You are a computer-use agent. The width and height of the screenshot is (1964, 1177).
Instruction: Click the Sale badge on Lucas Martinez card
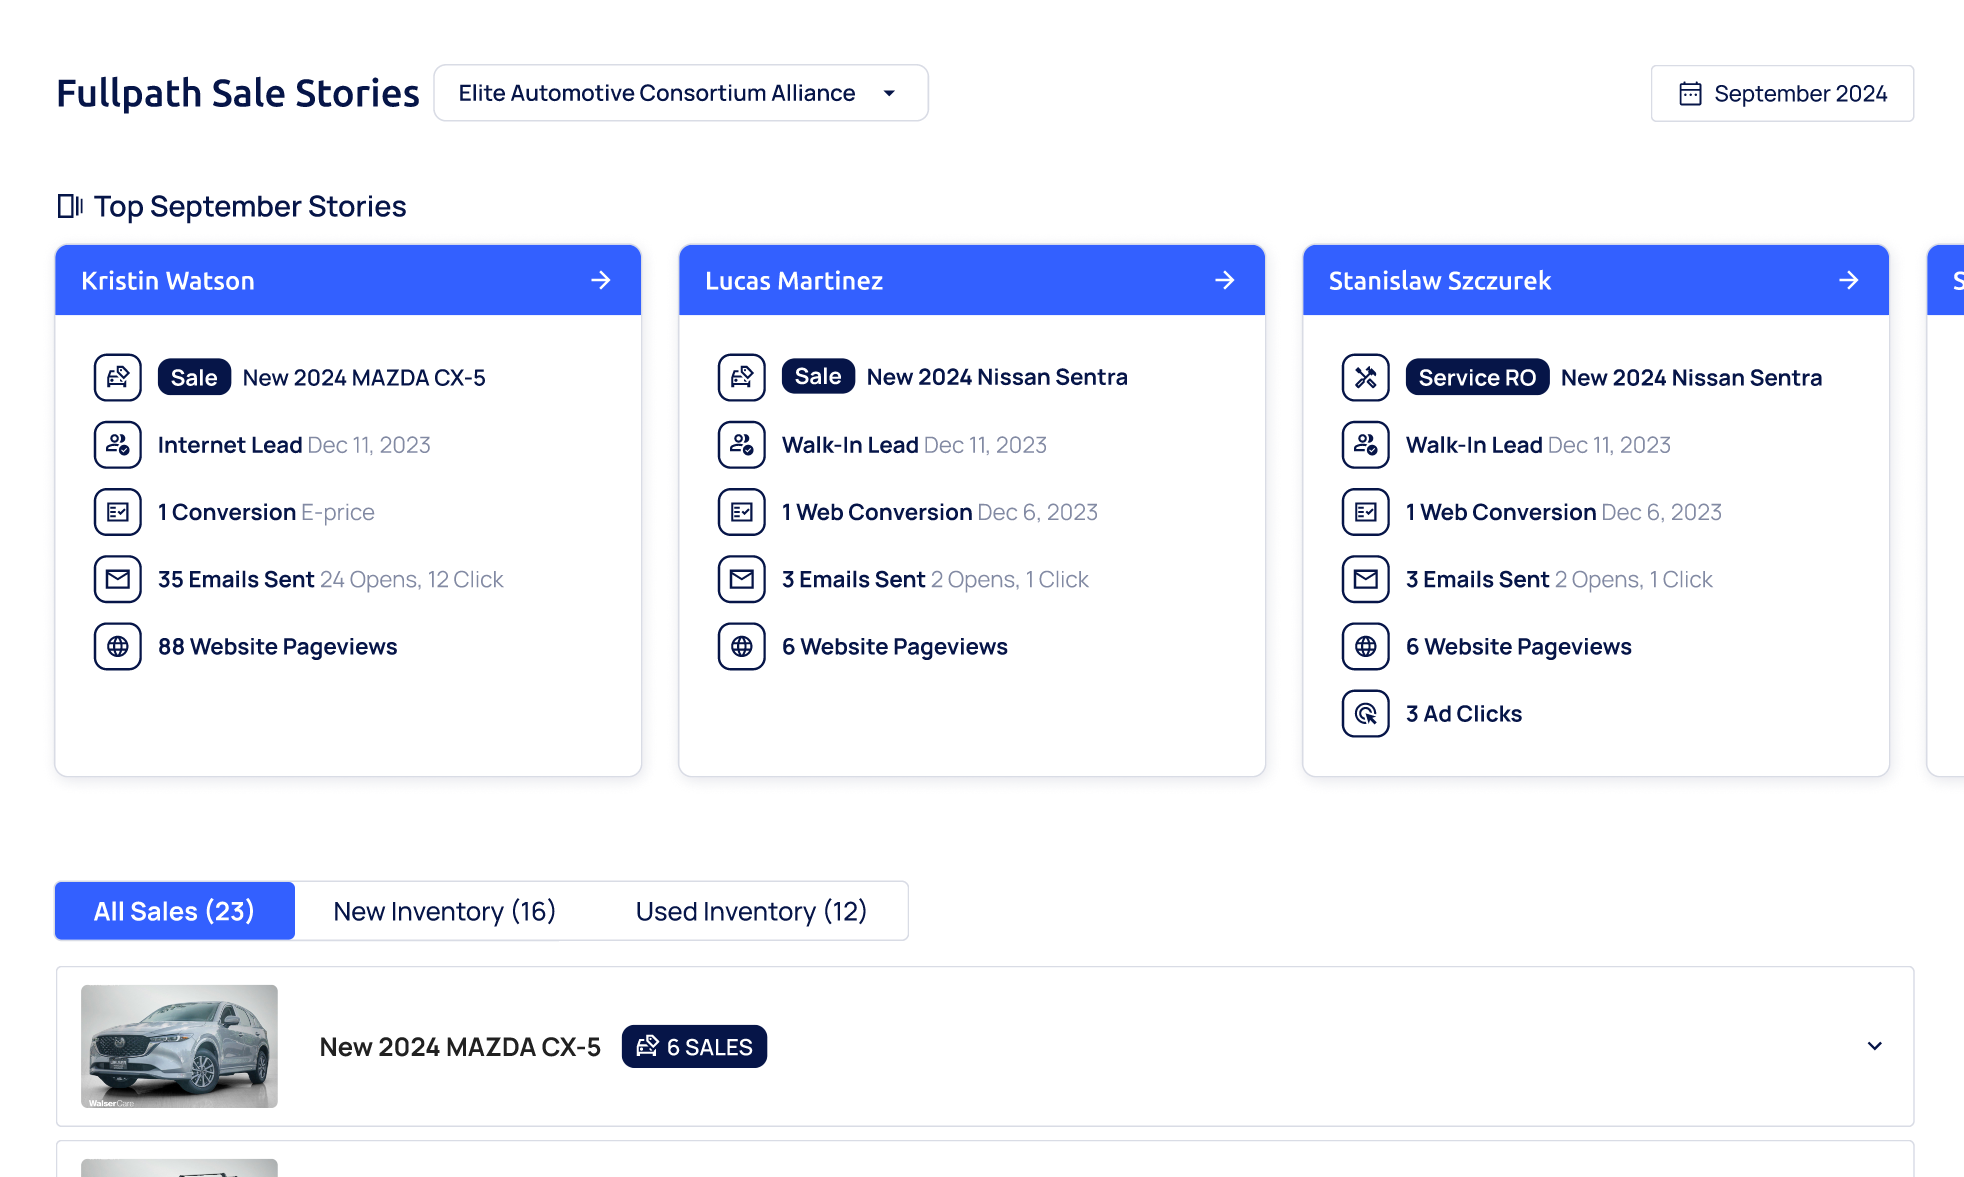tap(817, 377)
